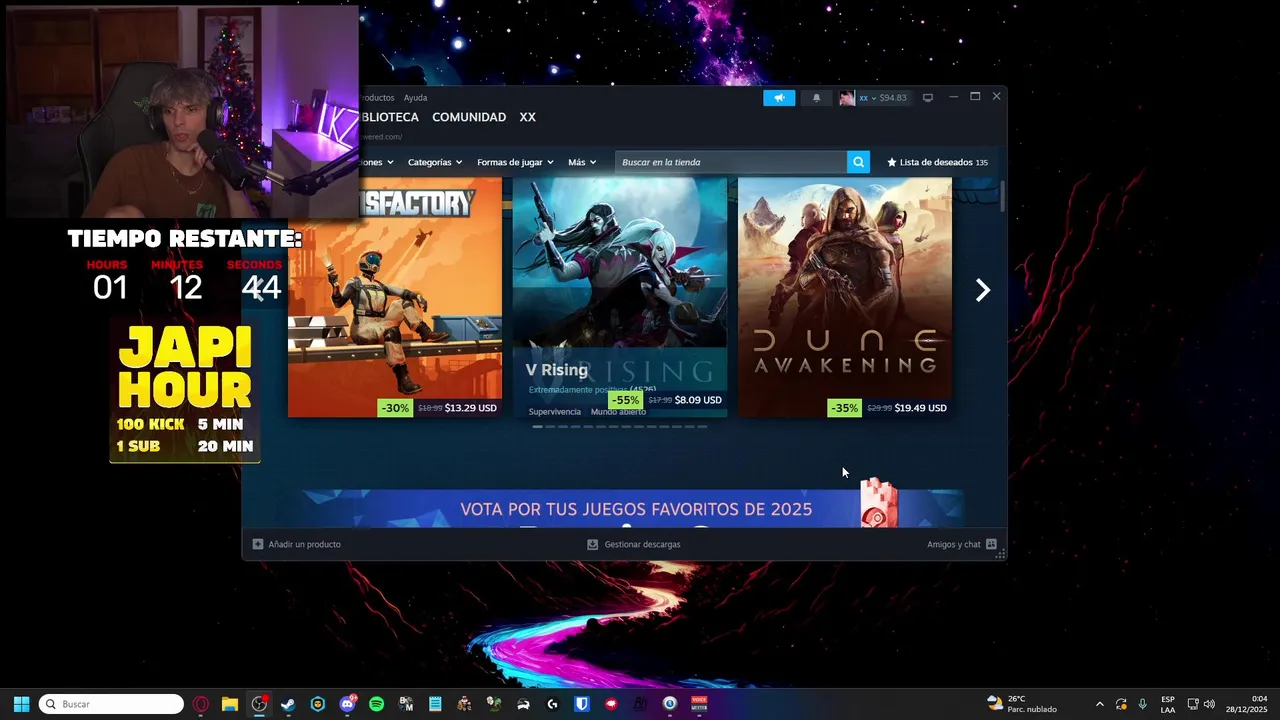The width and height of the screenshot is (1280, 720).
Task: Open Friends and chat icon
Action: (x=991, y=544)
